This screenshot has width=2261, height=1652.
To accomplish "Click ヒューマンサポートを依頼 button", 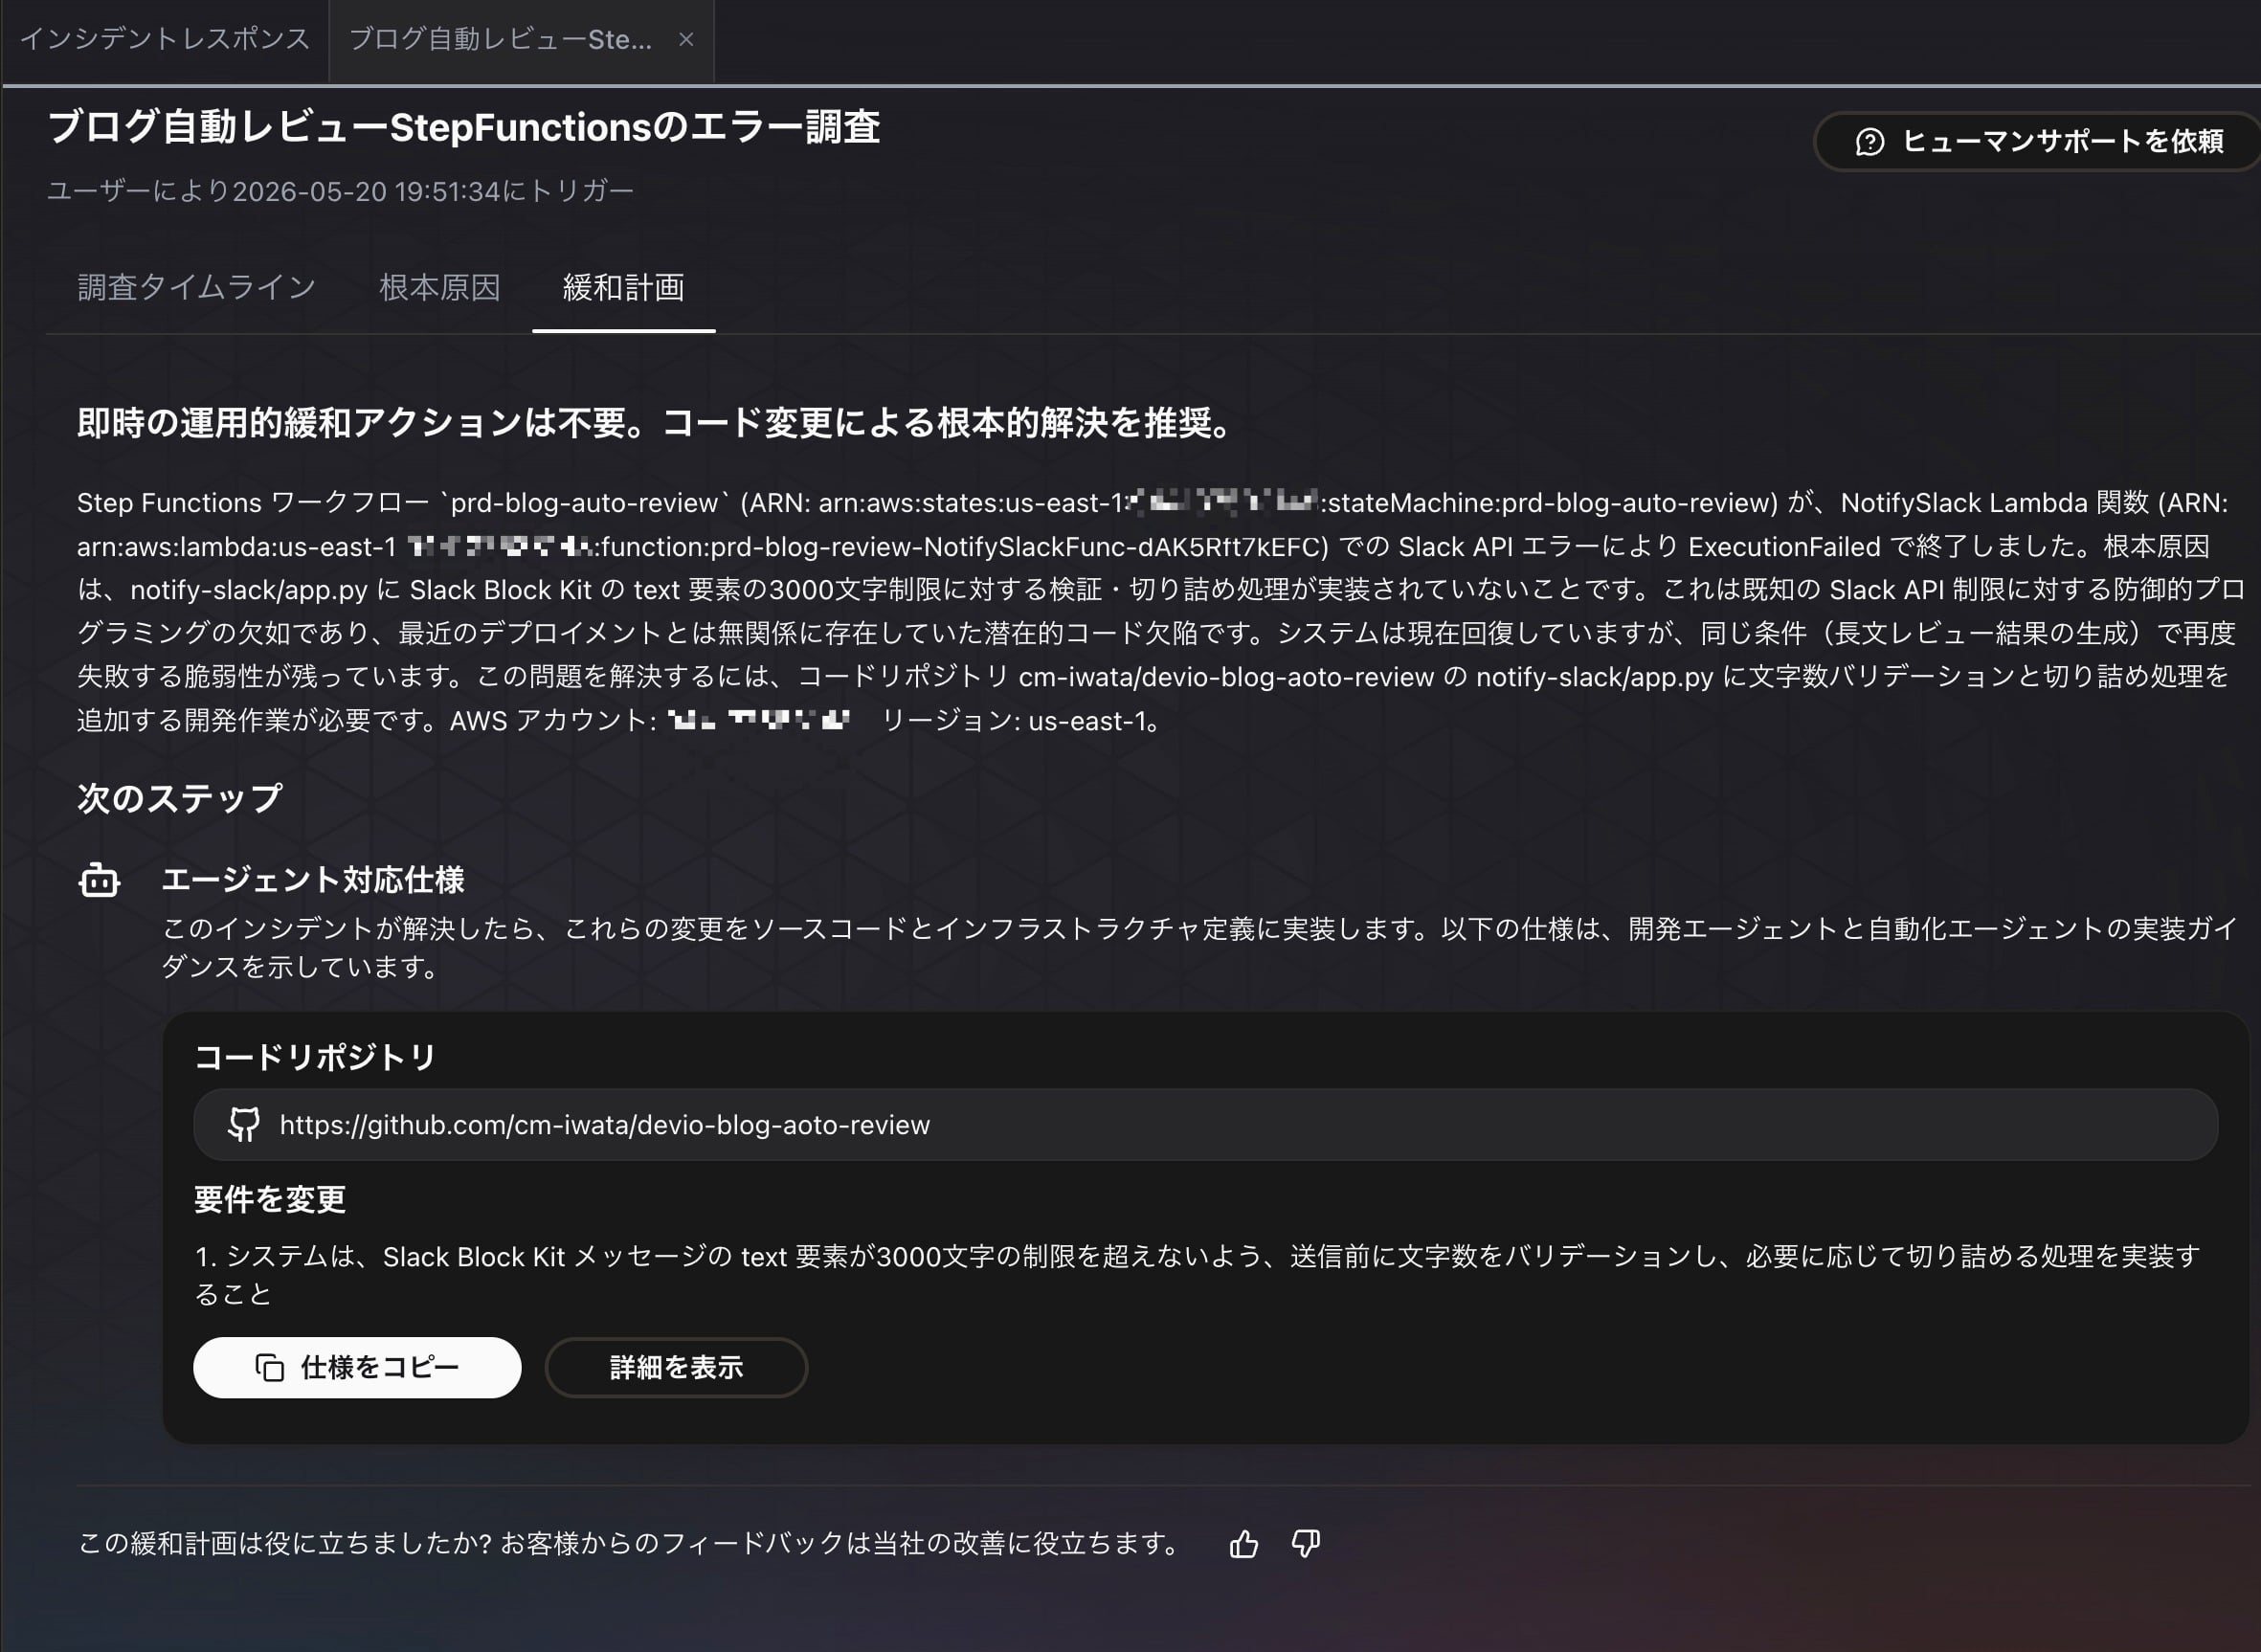I will (2038, 141).
